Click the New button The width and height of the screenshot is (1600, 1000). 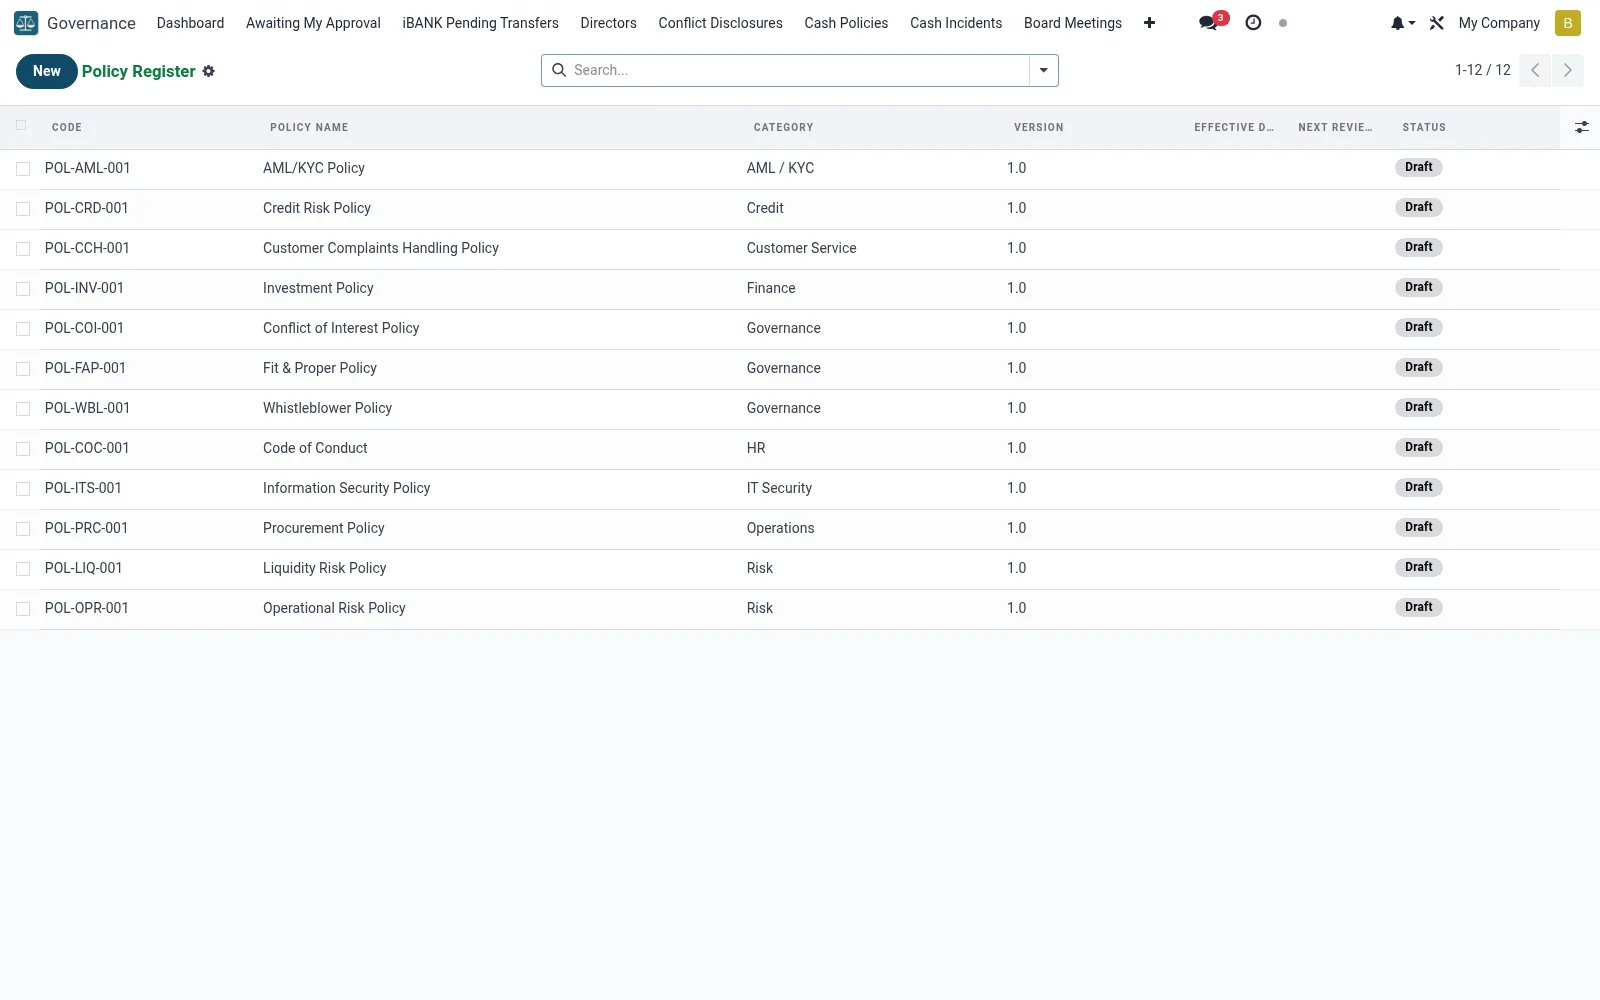47,71
